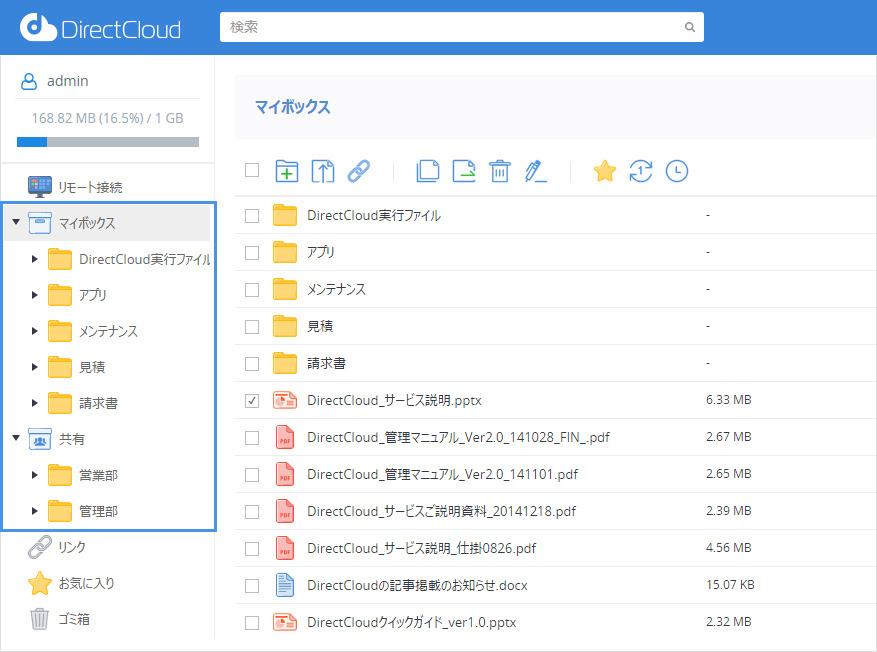Expand the メンテナンス folder in sidebar tree
877x652 pixels.
[34, 331]
